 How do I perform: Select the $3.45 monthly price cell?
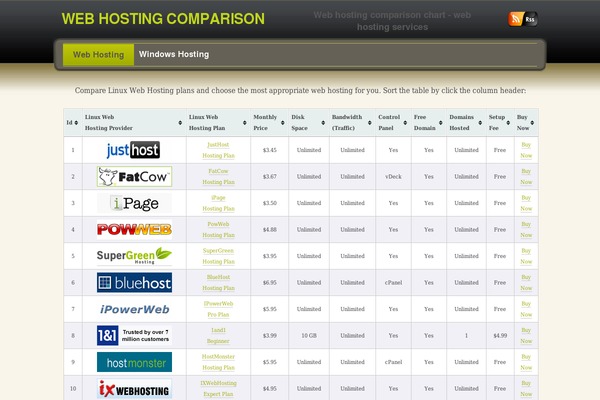pyautogui.click(x=269, y=150)
